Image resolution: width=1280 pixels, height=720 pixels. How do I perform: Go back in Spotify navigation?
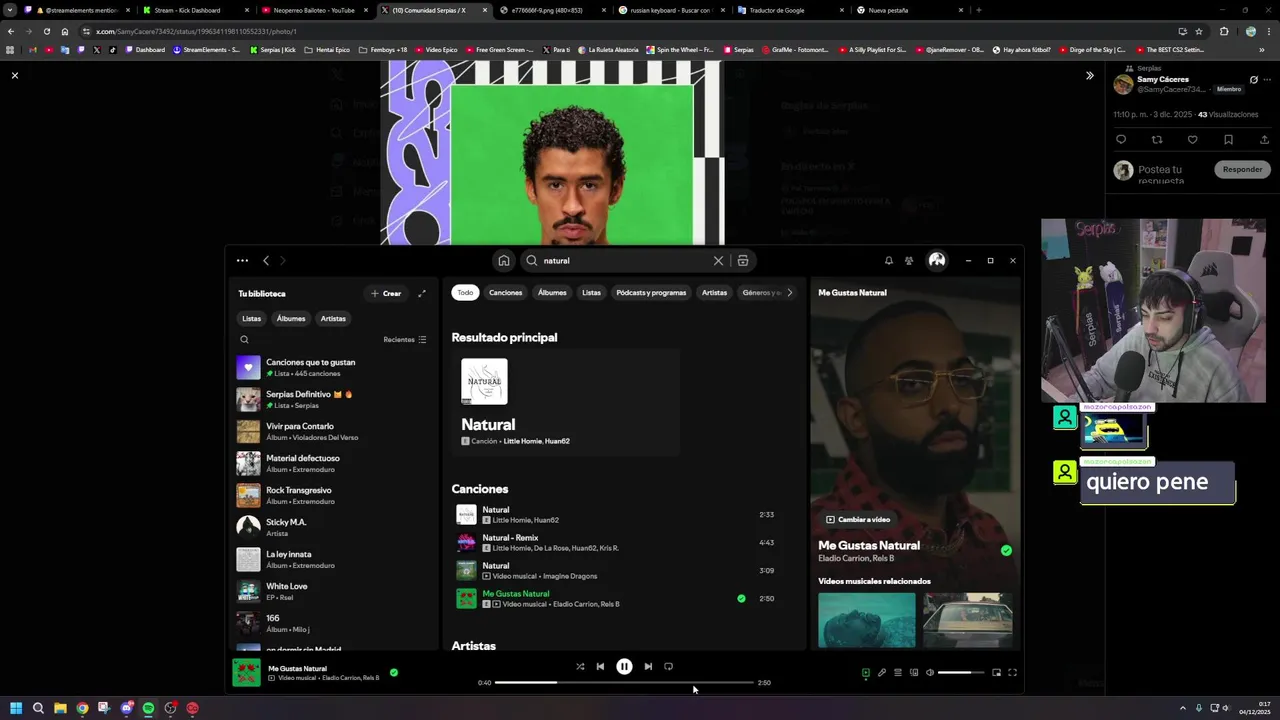pos(266,260)
